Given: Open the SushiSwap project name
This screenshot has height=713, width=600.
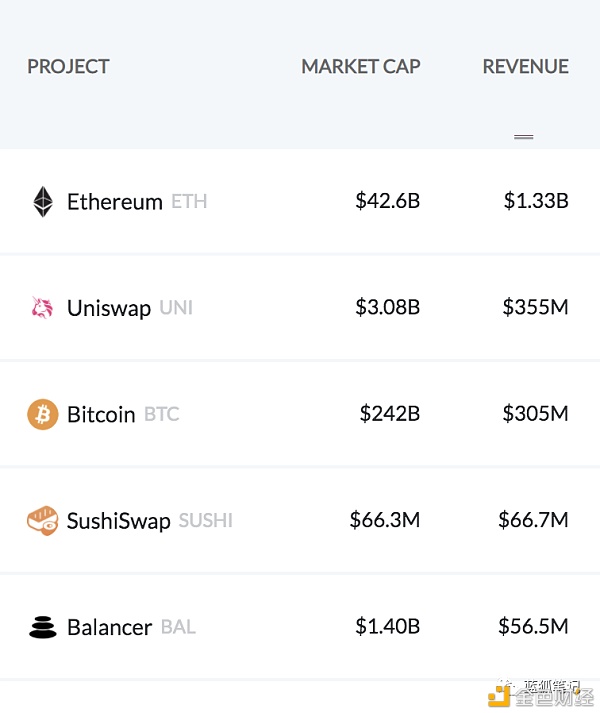Looking at the screenshot, I should [x=119, y=521].
